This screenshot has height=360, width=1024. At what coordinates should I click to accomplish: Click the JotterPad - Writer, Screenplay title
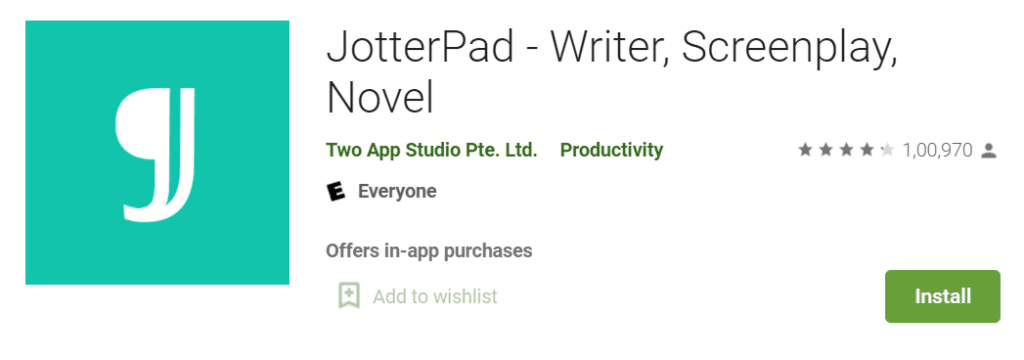point(613,46)
